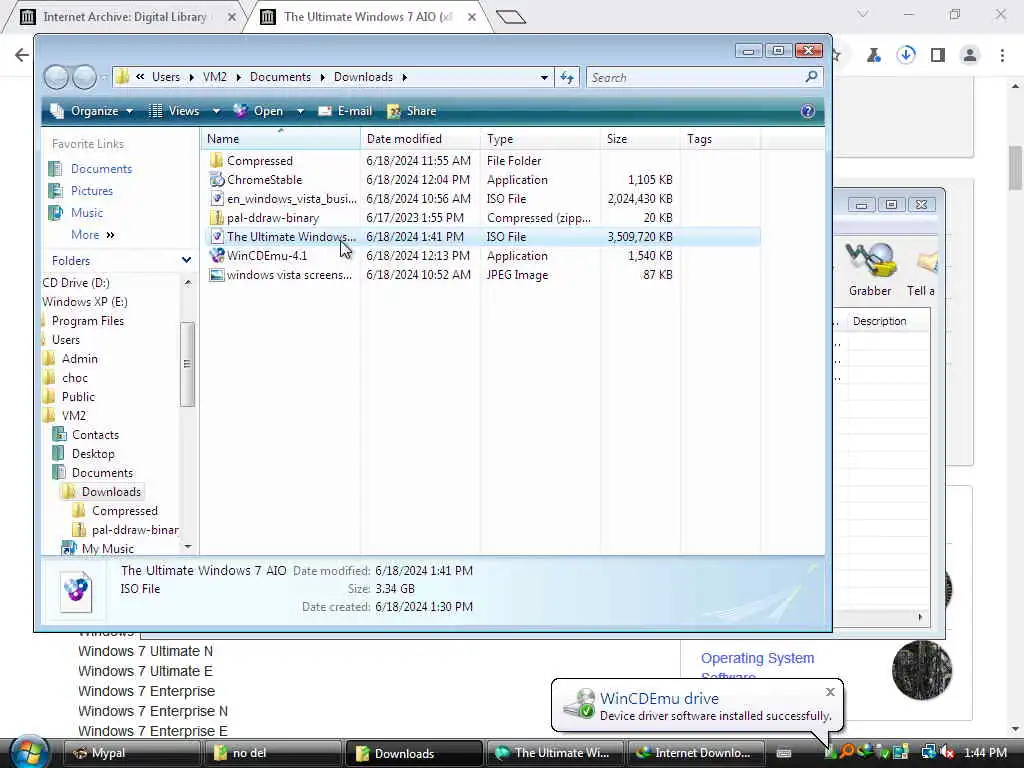Click the Explorer back navigation button

(x=56, y=77)
